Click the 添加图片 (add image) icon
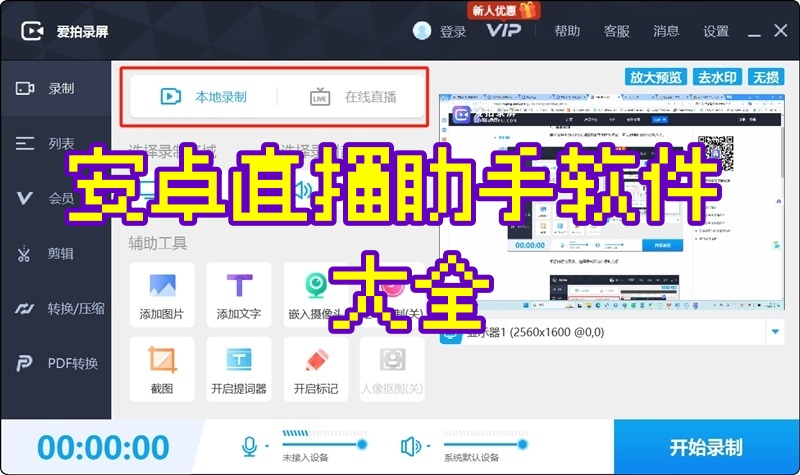The width and height of the screenshot is (800, 475). coord(161,285)
